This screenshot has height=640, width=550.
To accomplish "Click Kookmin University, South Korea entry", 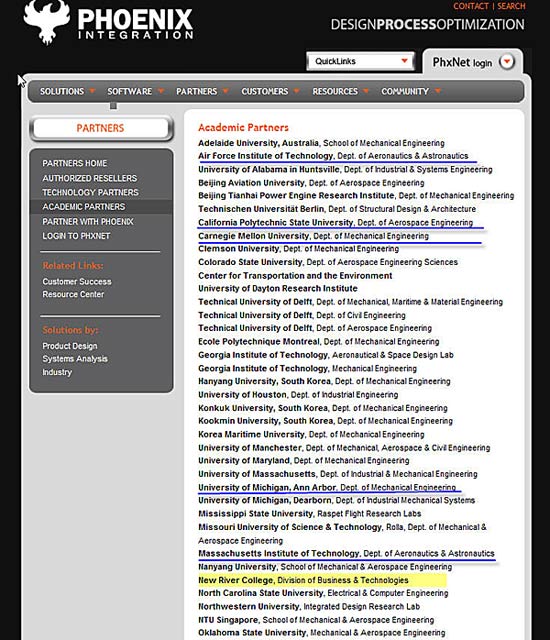I will coord(325,421).
